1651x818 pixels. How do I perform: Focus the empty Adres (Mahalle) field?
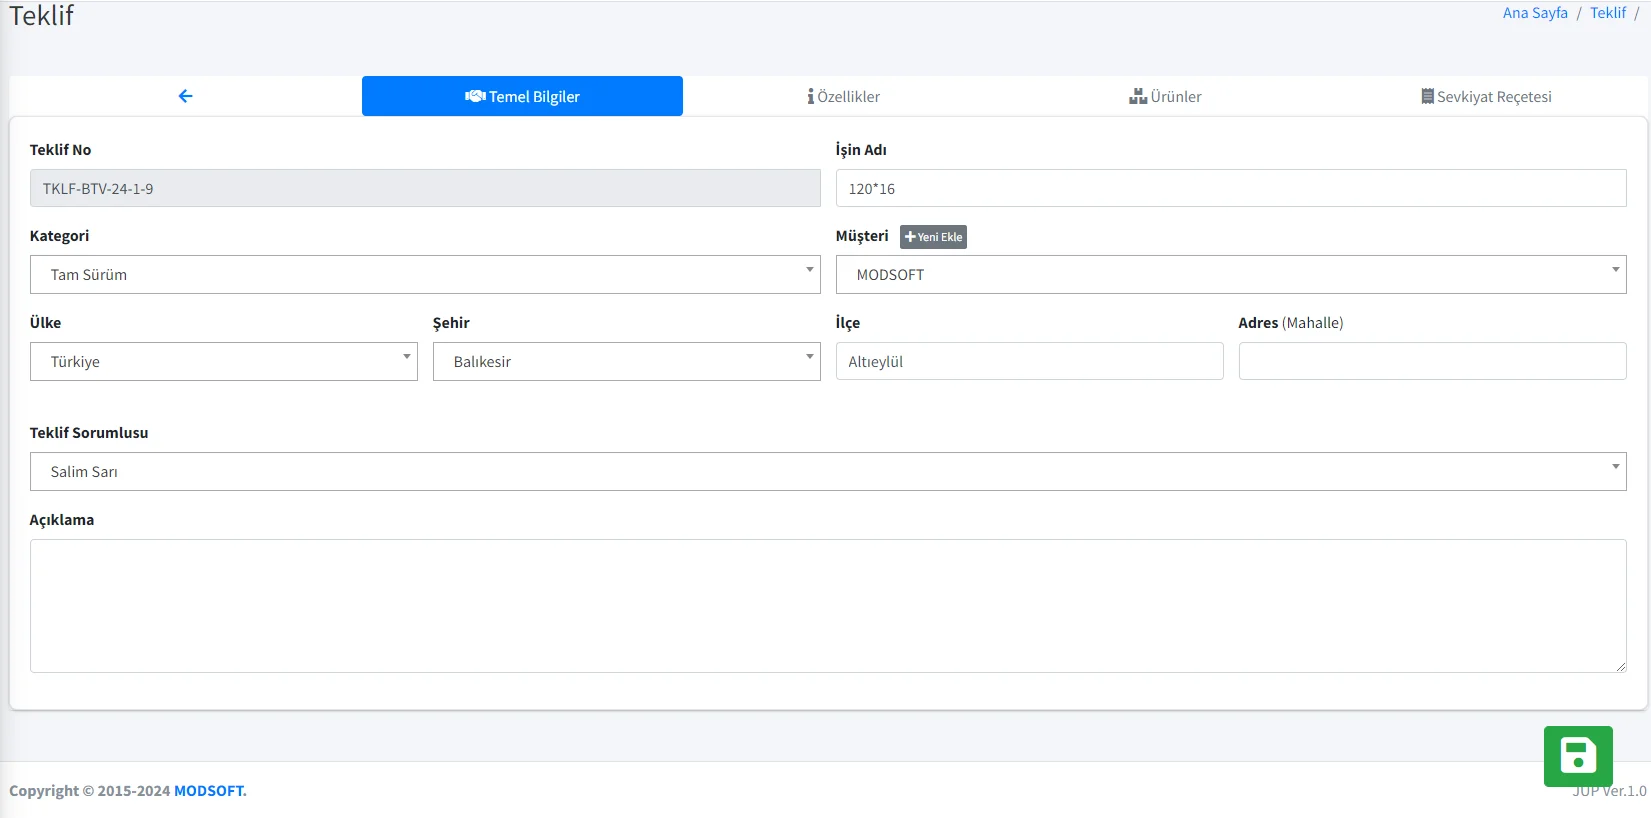pyautogui.click(x=1432, y=362)
